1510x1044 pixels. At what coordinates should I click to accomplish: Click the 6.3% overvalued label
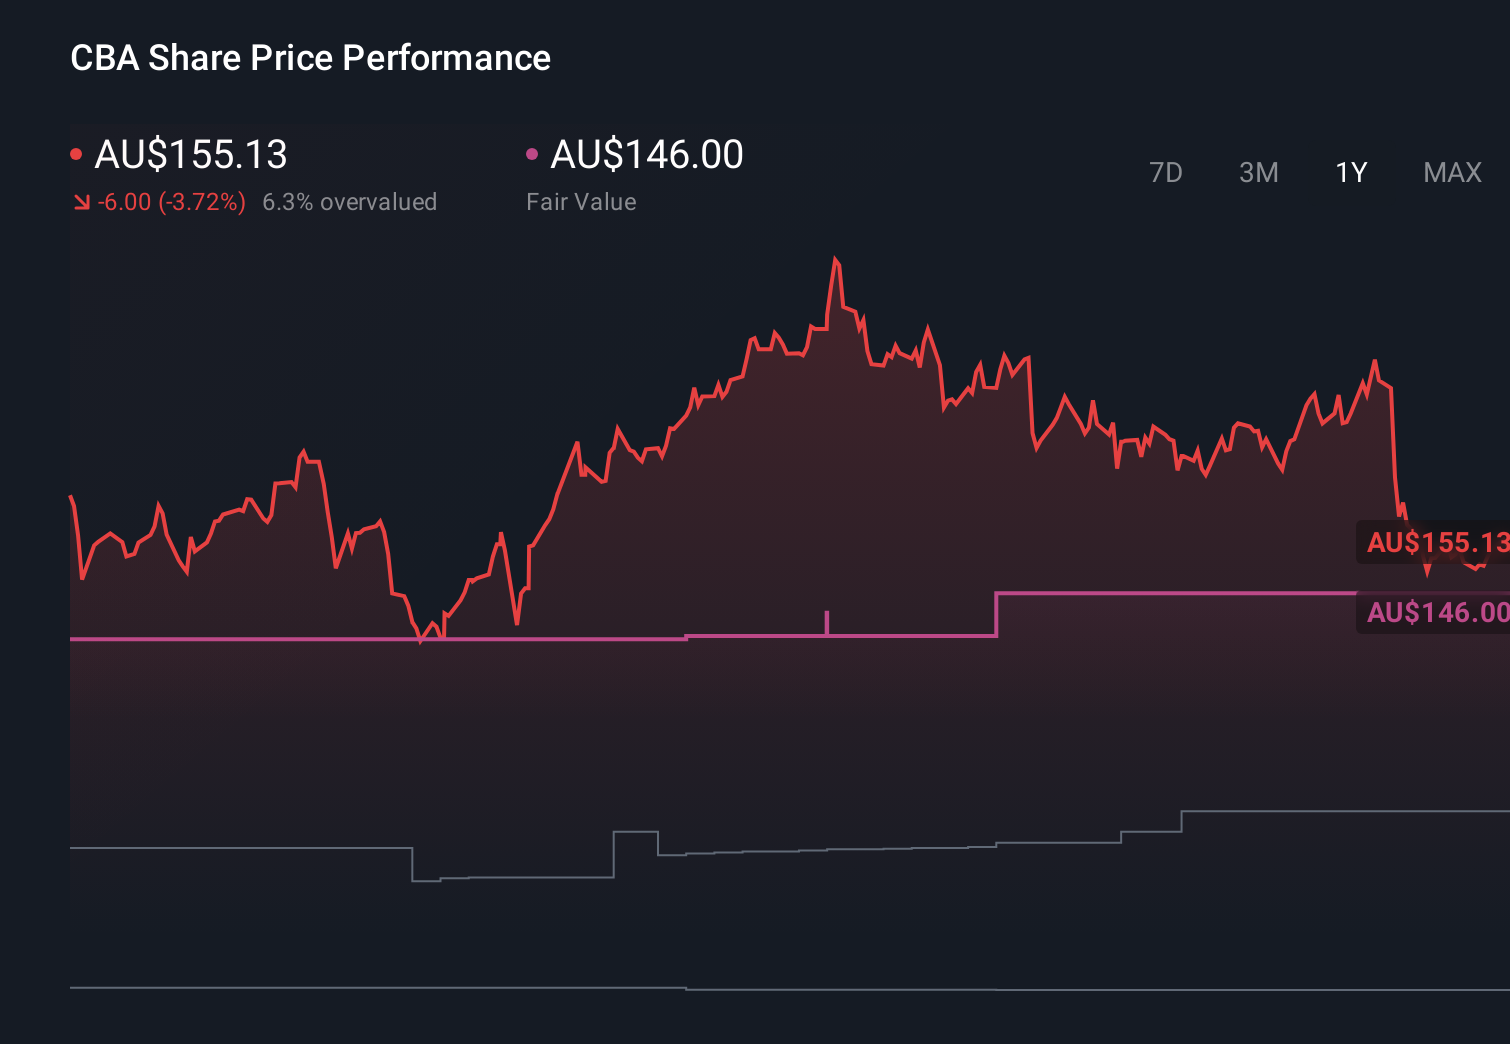coord(350,201)
